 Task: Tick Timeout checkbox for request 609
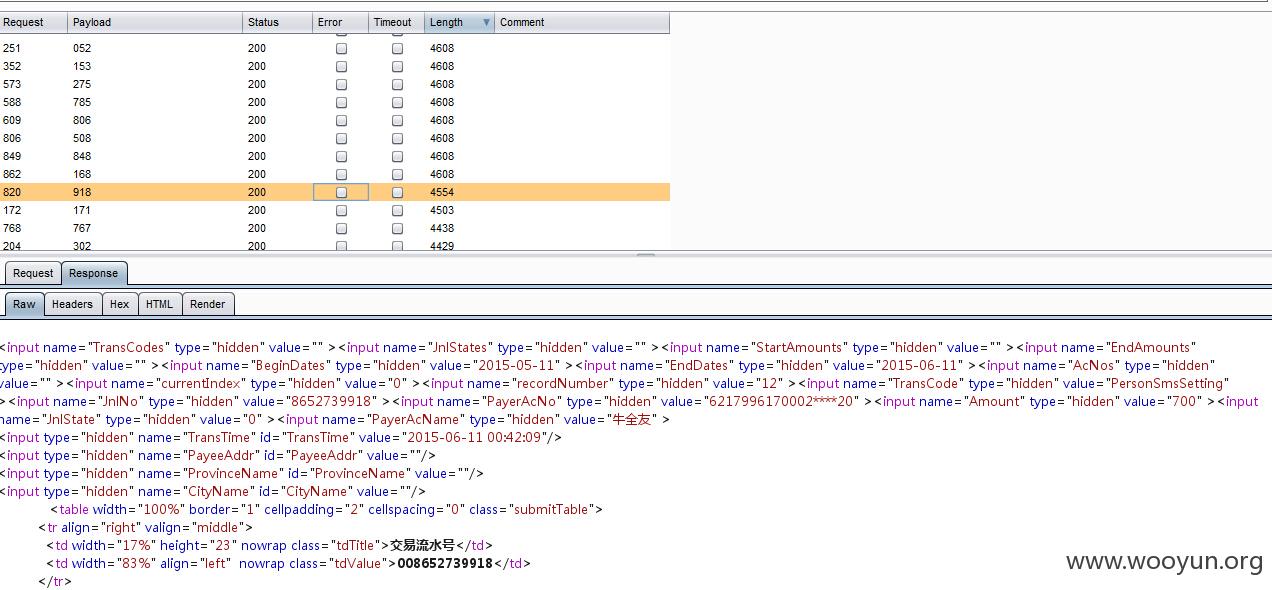[x=397, y=120]
